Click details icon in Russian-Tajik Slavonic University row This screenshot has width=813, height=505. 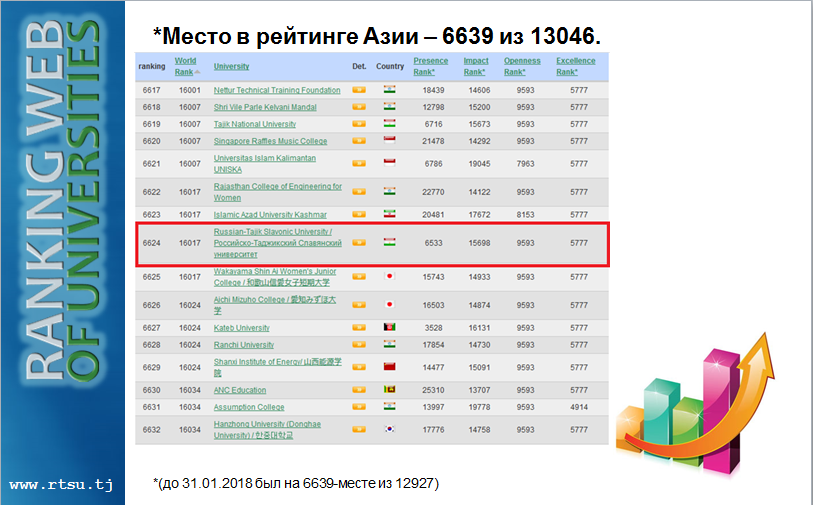tap(359, 243)
